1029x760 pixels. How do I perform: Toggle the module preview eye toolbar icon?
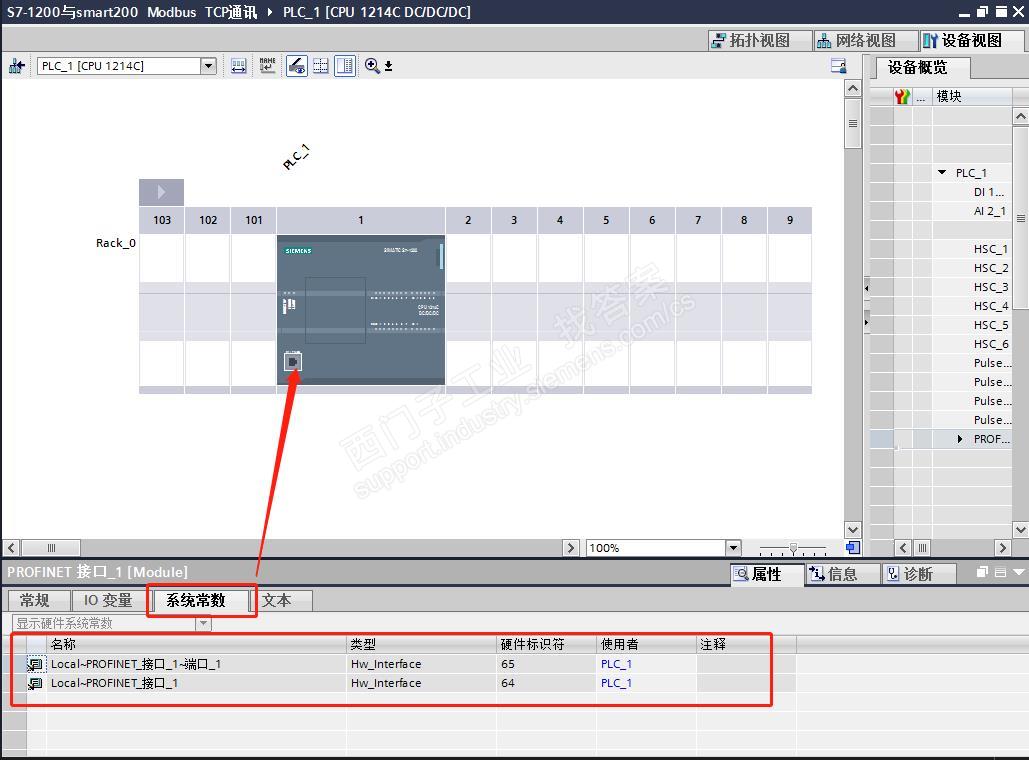(x=297, y=66)
